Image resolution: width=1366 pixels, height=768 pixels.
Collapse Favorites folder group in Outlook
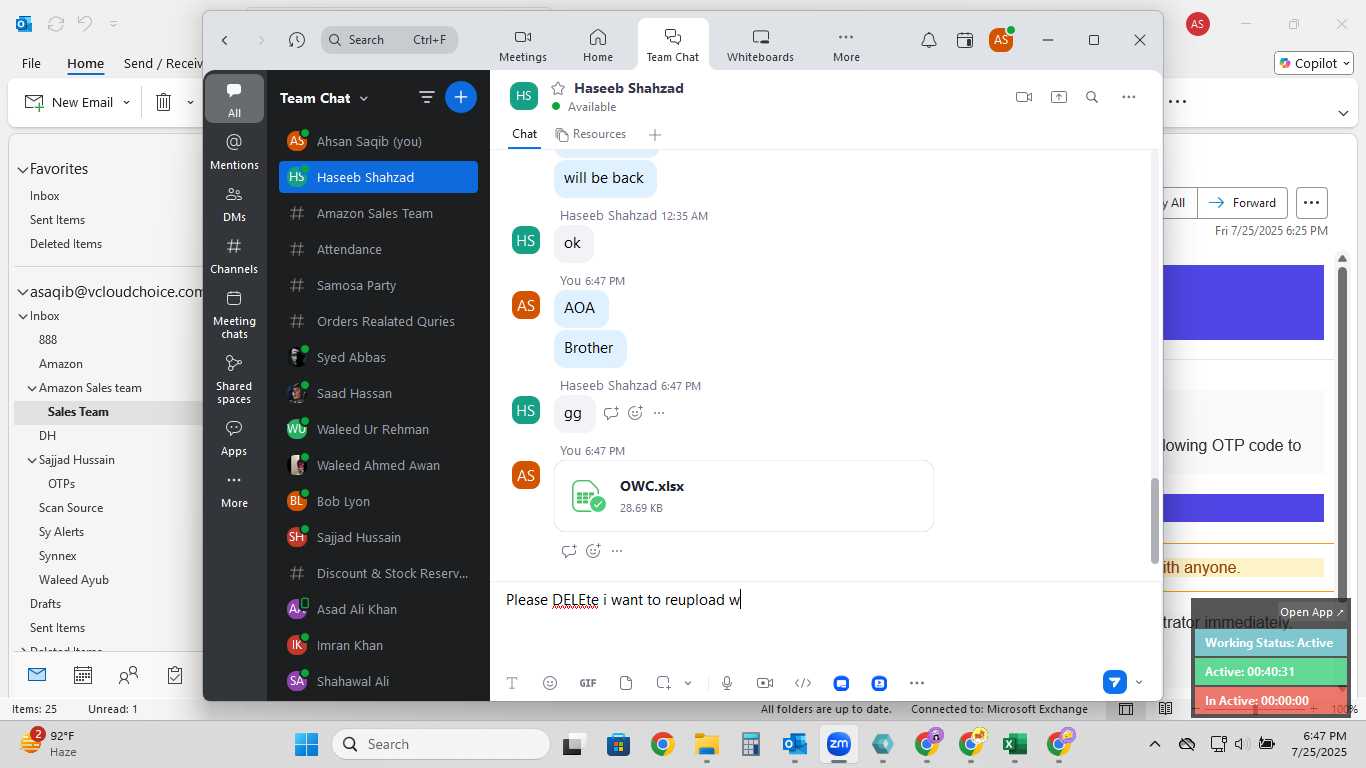[x=22, y=169]
